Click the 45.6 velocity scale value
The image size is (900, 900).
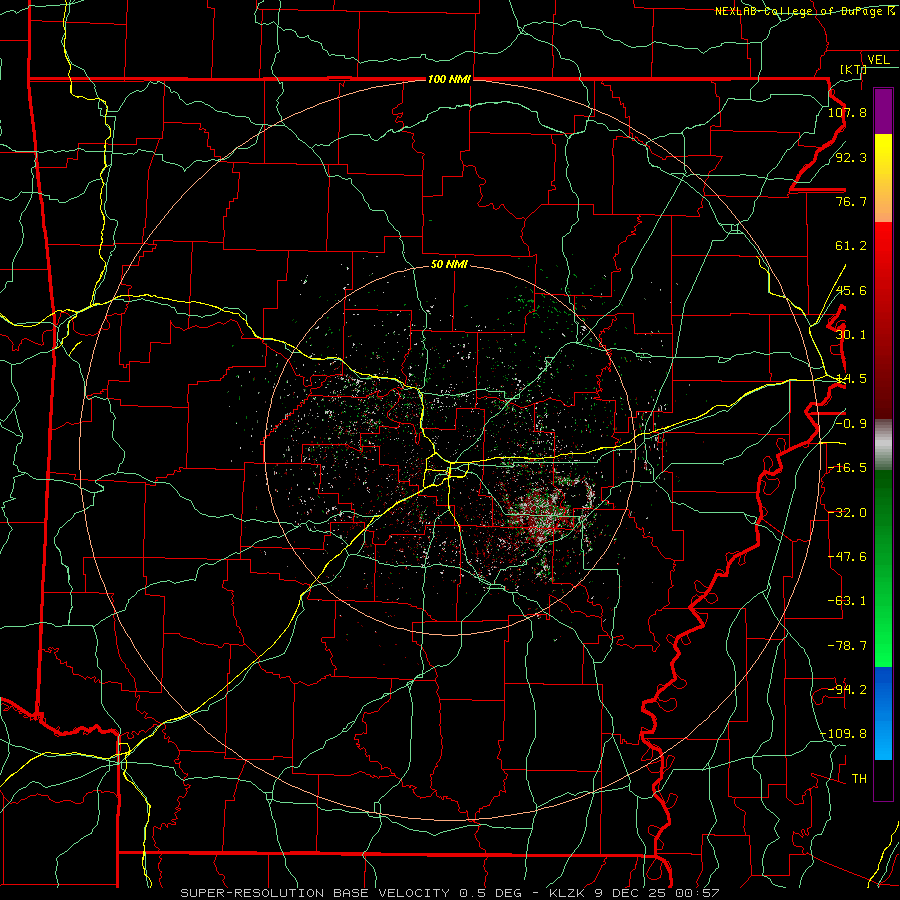(x=851, y=290)
